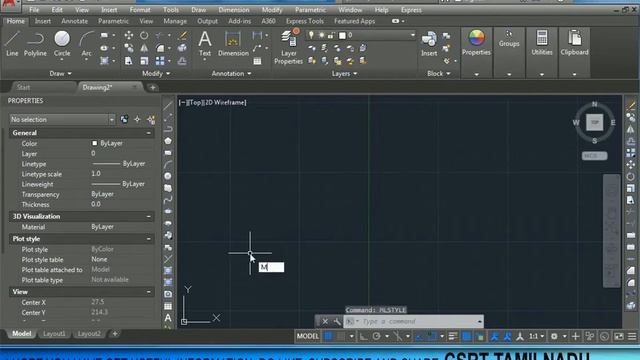Open the Format menu

[140, 10]
